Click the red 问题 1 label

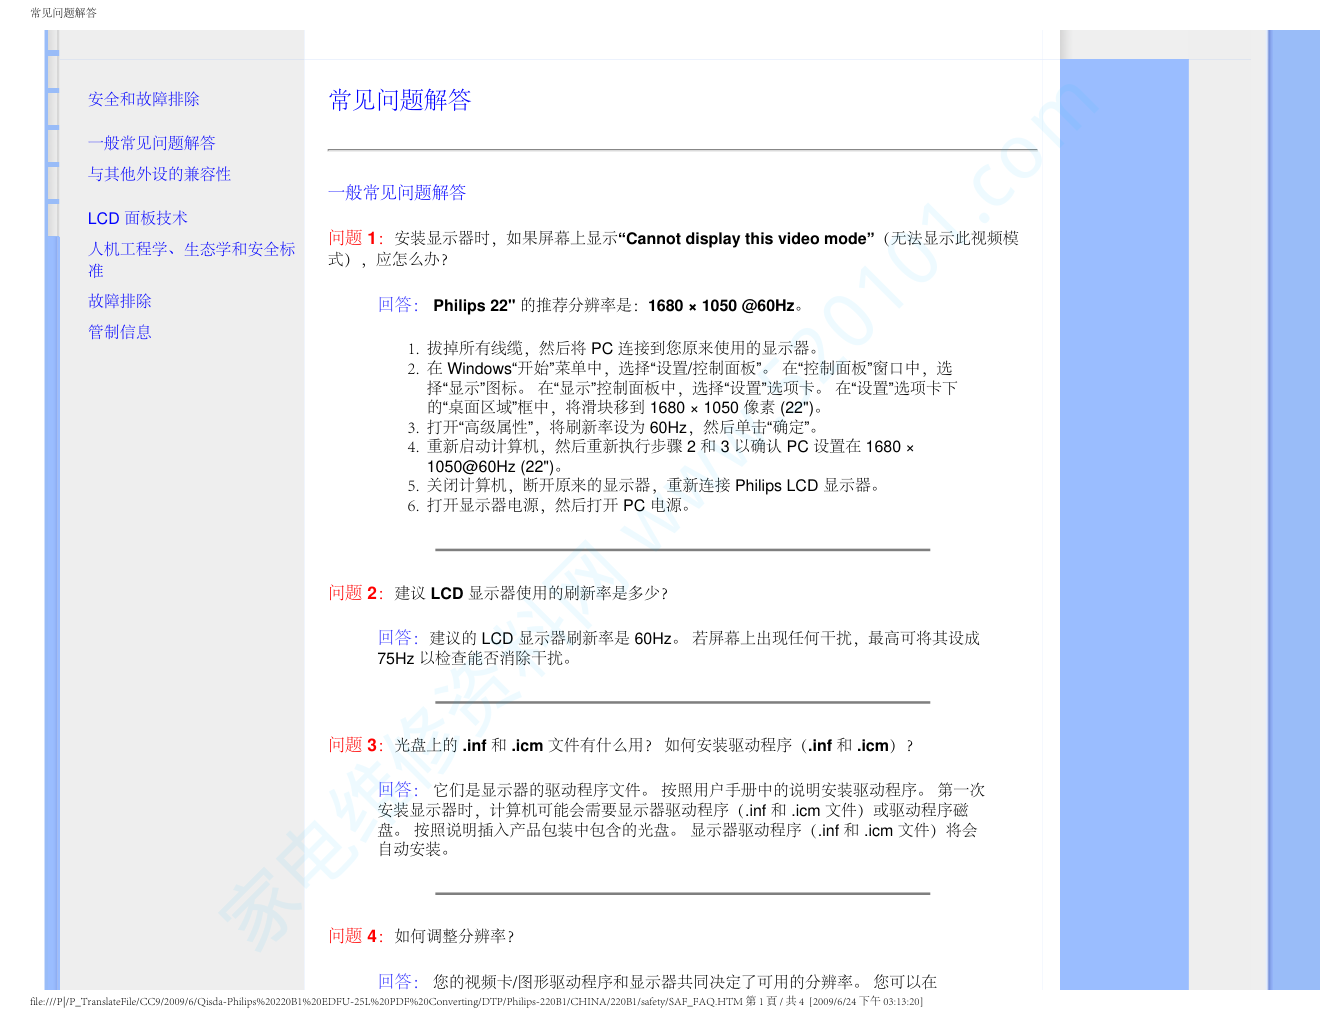click(356, 238)
